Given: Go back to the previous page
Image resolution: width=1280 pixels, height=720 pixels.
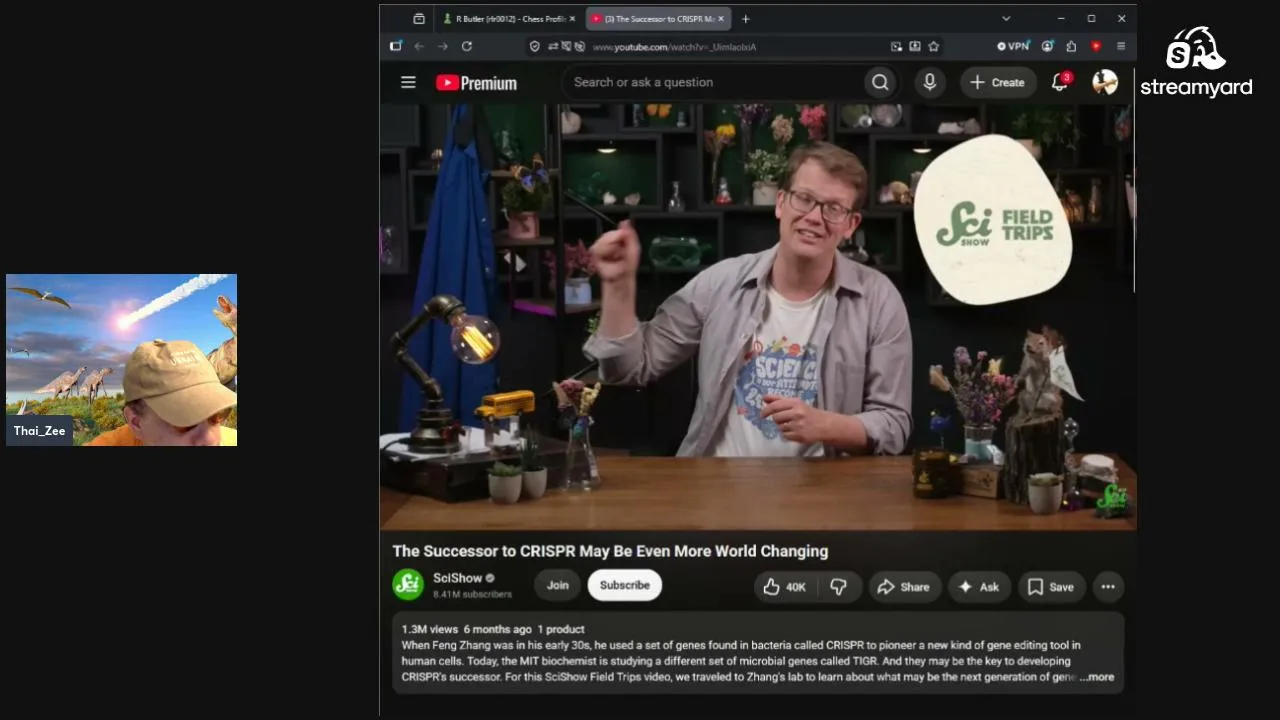Looking at the screenshot, I should 419,46.
